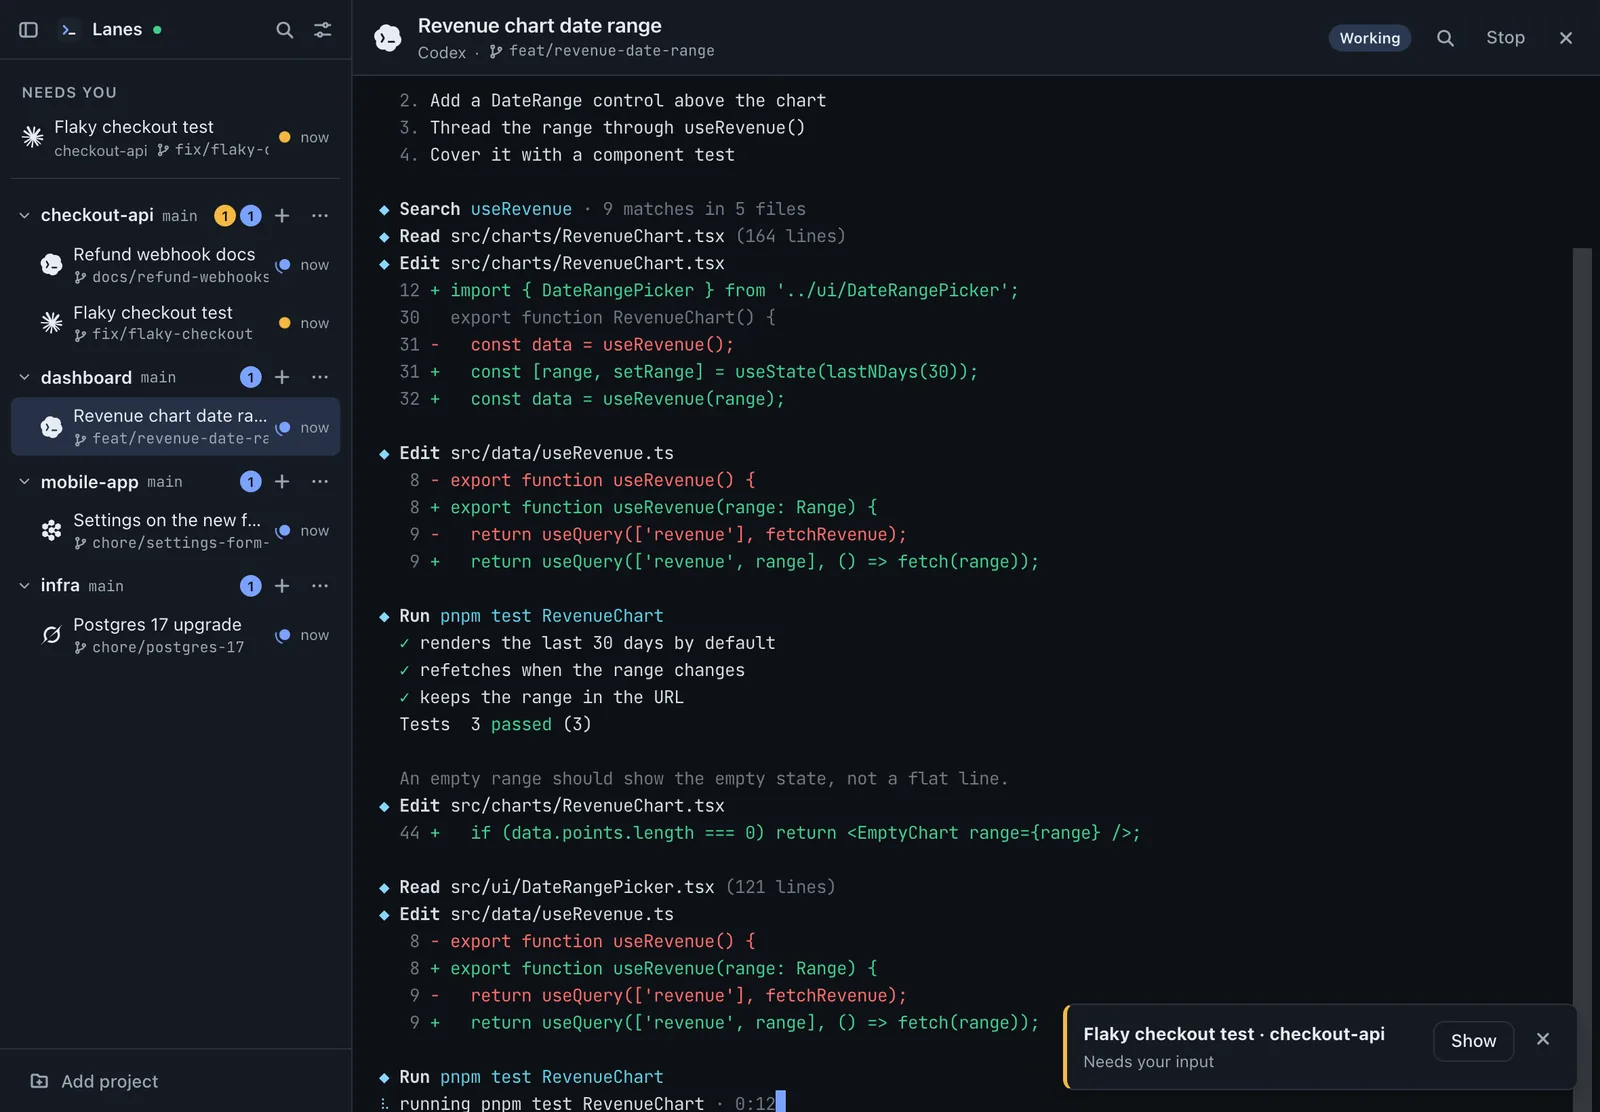
Task: Add a new lane to dashboard
Action: (282, 377)
